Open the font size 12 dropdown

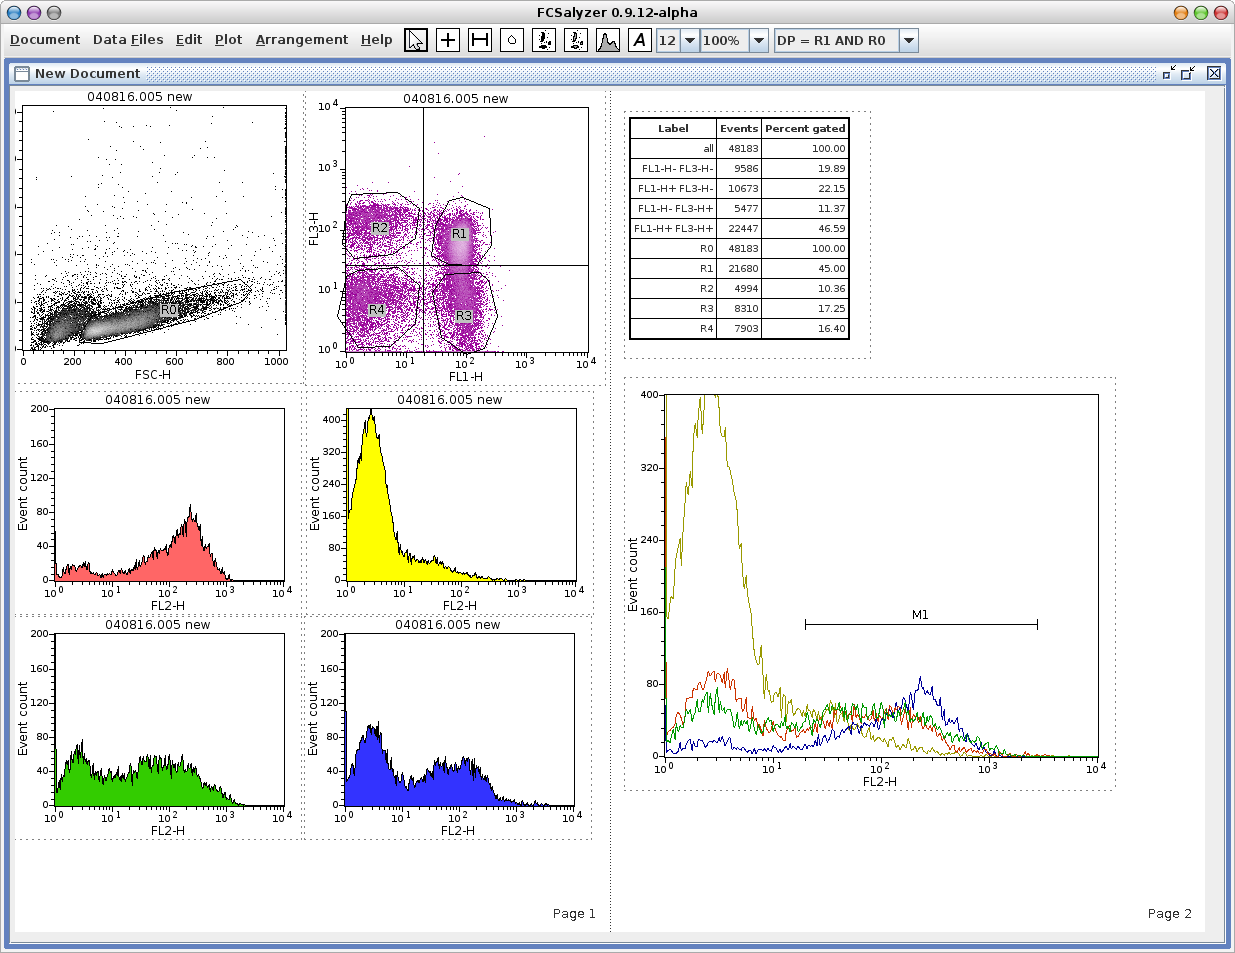point(689,40)
